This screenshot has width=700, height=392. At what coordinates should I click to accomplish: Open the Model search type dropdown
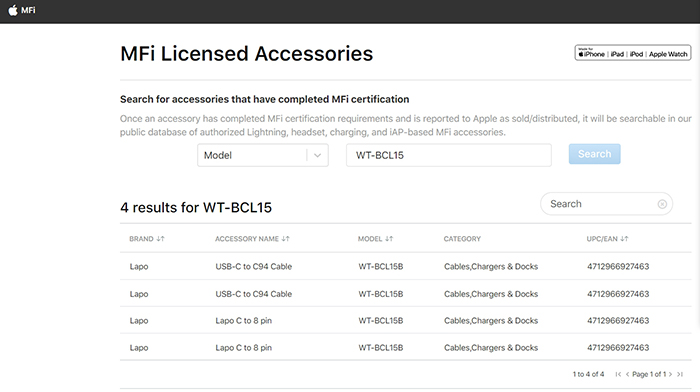tap(263, 155)
